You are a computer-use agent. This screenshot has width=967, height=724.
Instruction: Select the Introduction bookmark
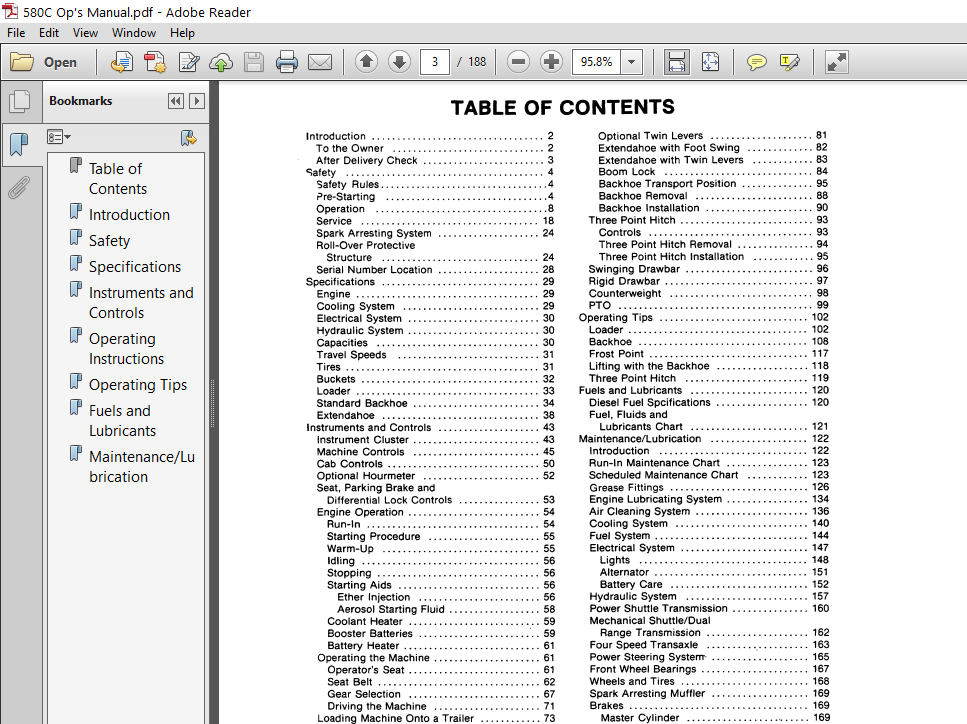(x=129, y=215)
